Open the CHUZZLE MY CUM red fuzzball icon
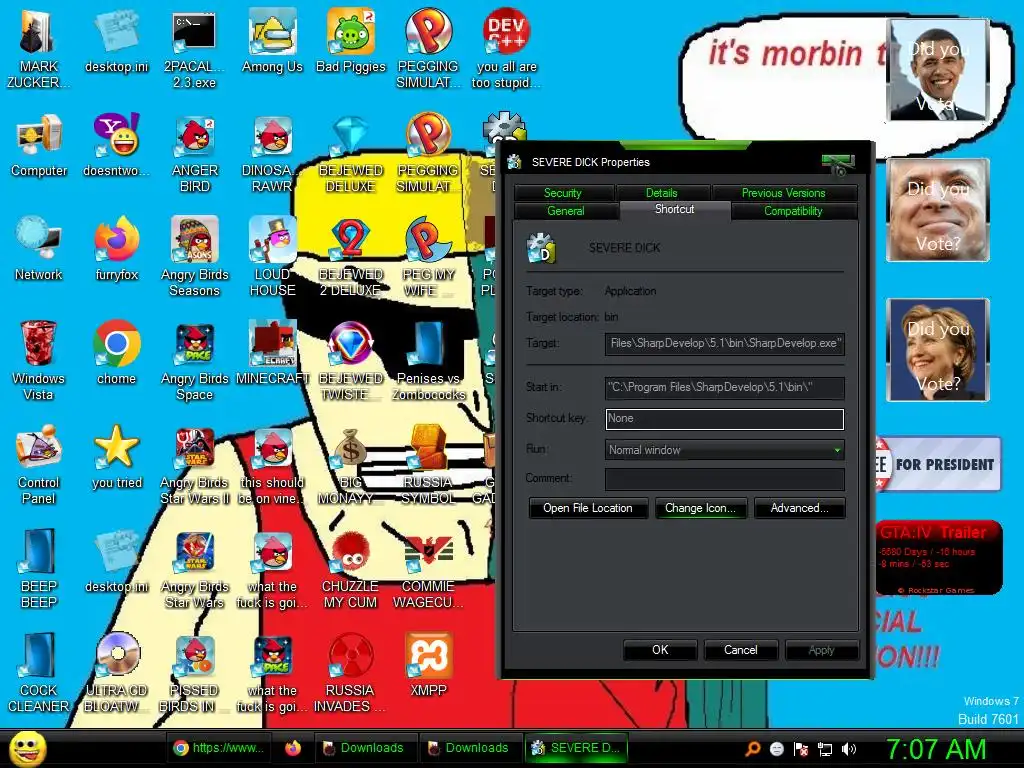 [351, 568]
